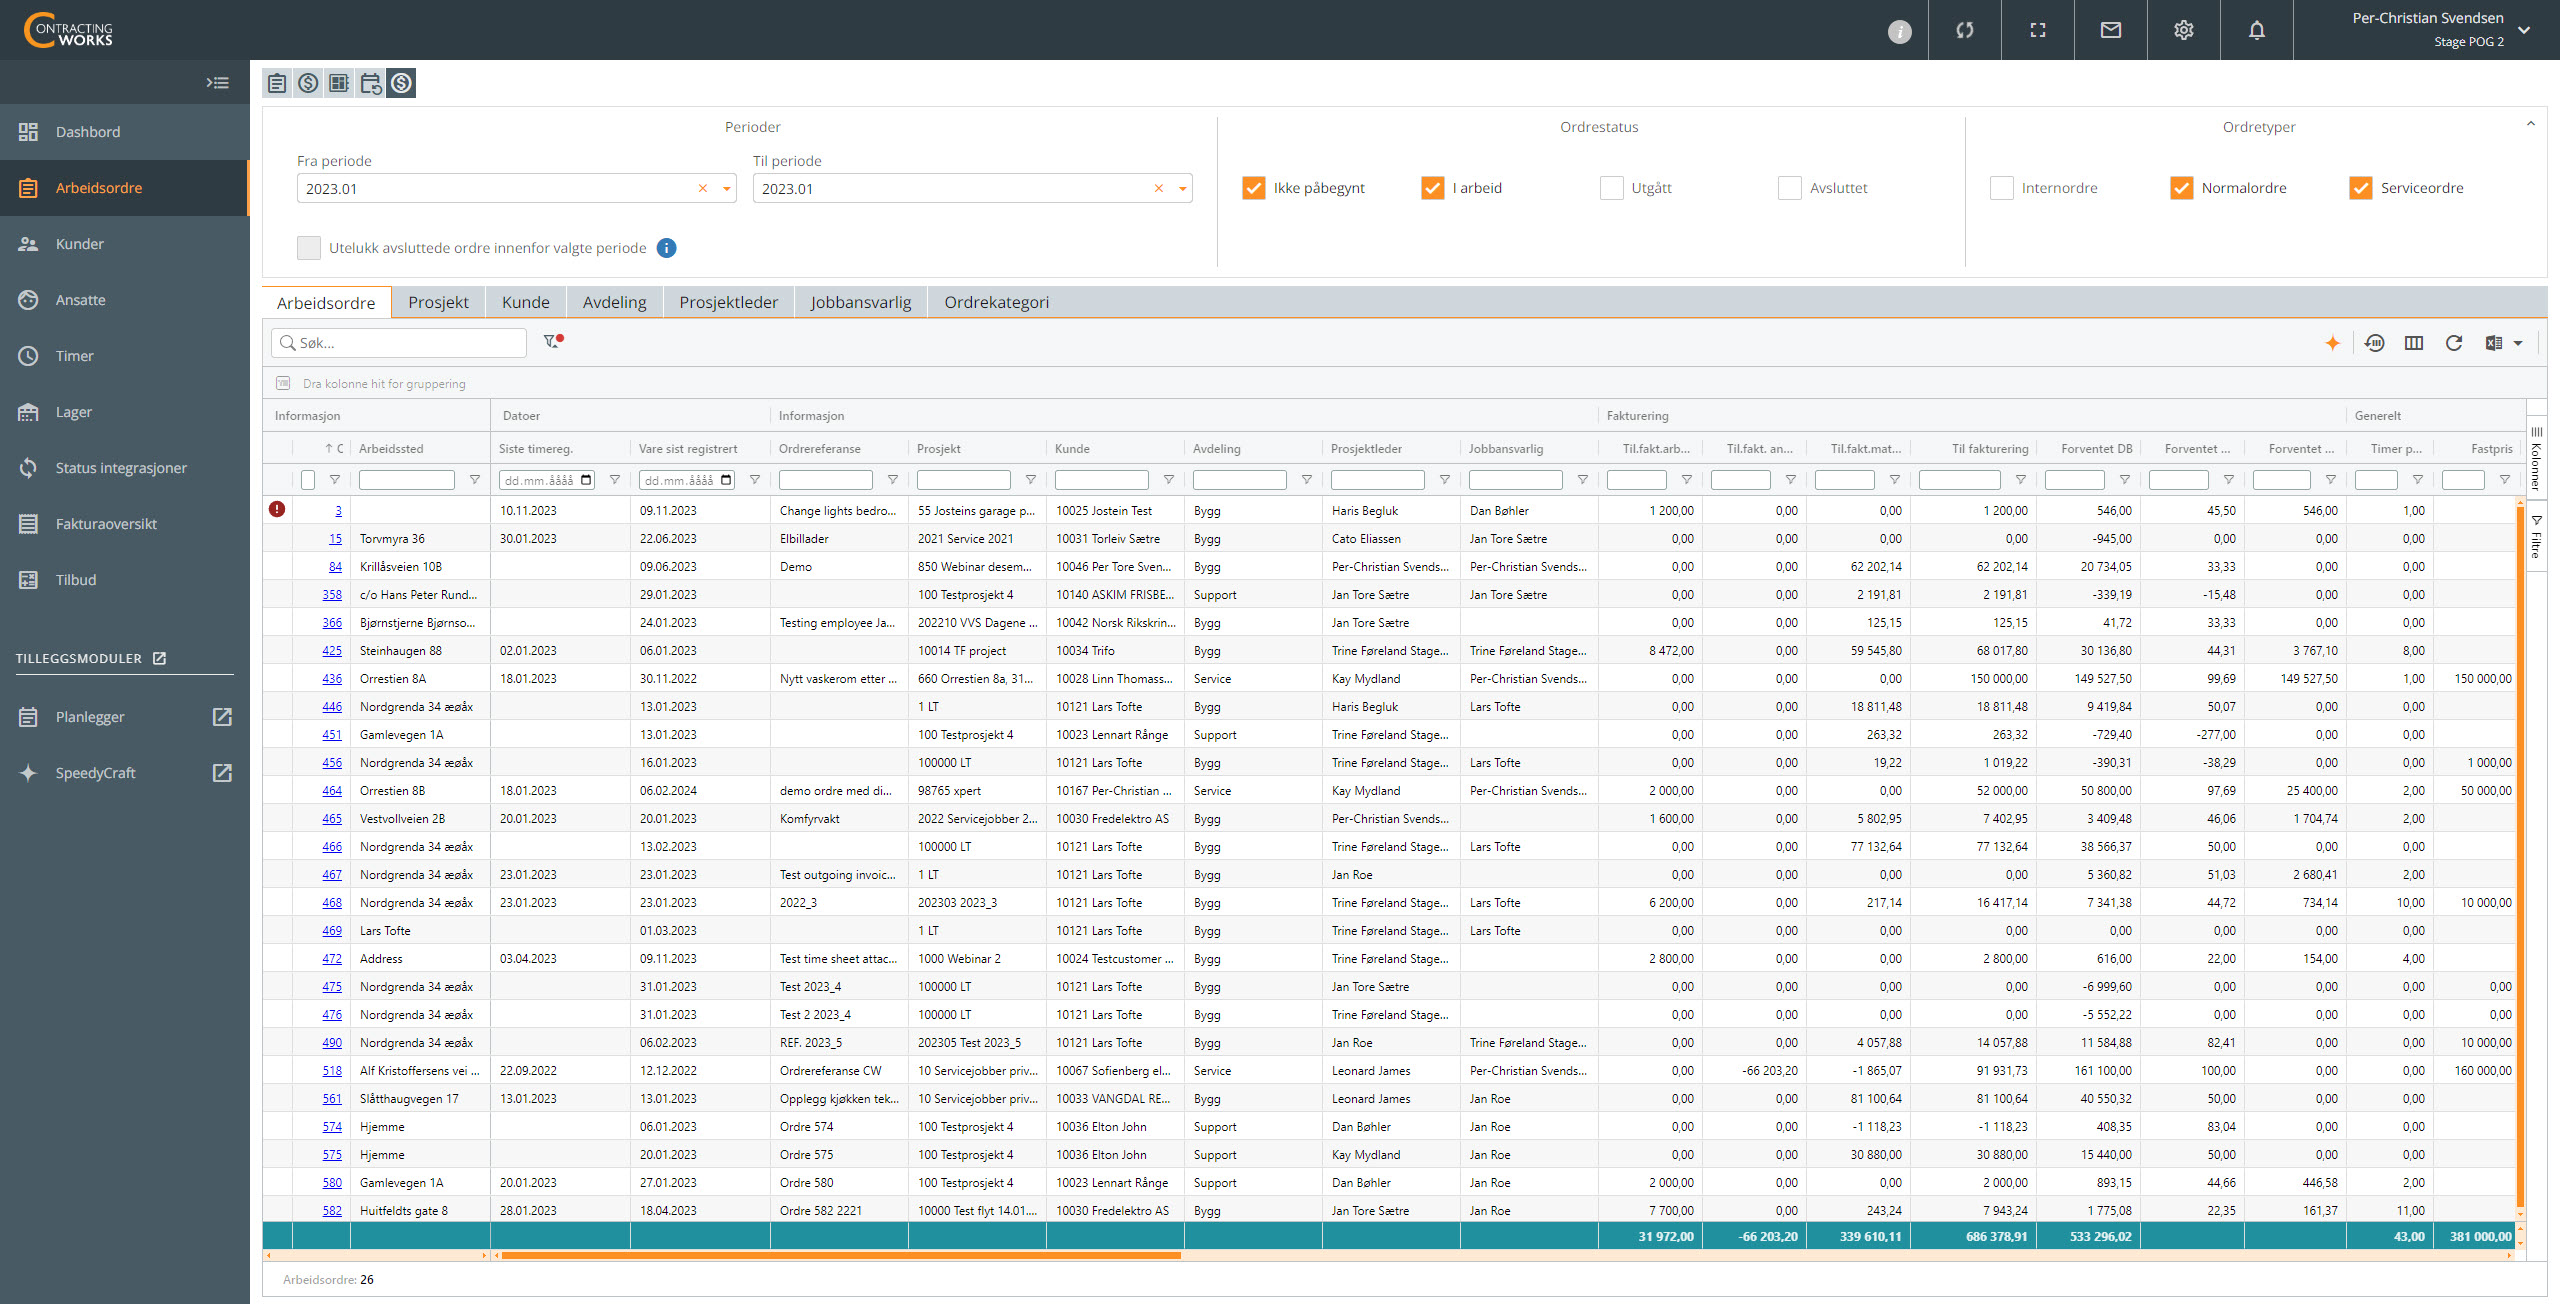Image resolution: width=2560 pixels, height=1304 pixels.
Task: Click the sync arrows icon in header
Action: tap(1965, 30)
